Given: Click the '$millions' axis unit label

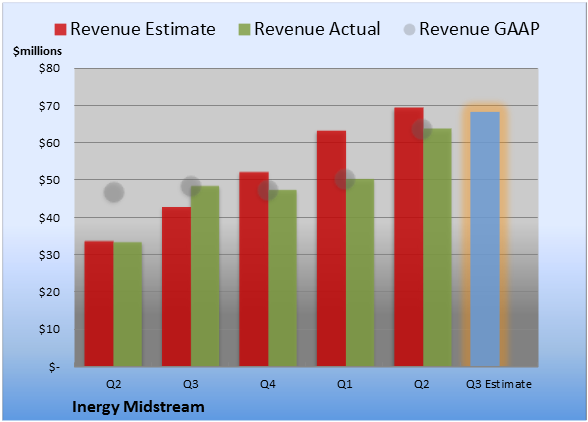Looking at the screenshot, I should [x=37, y=51].
